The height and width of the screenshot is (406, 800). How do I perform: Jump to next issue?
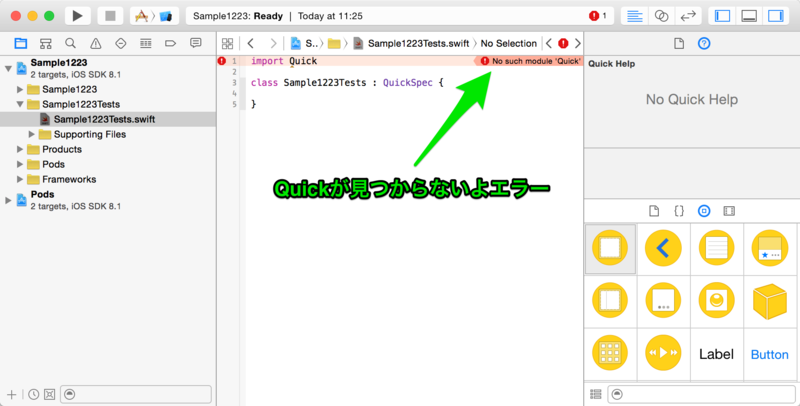click(578, 43)
